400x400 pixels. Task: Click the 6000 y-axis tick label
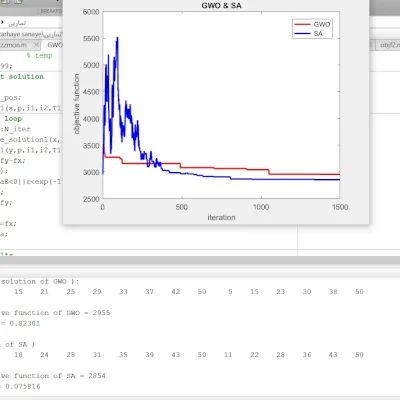click(91, 12)
